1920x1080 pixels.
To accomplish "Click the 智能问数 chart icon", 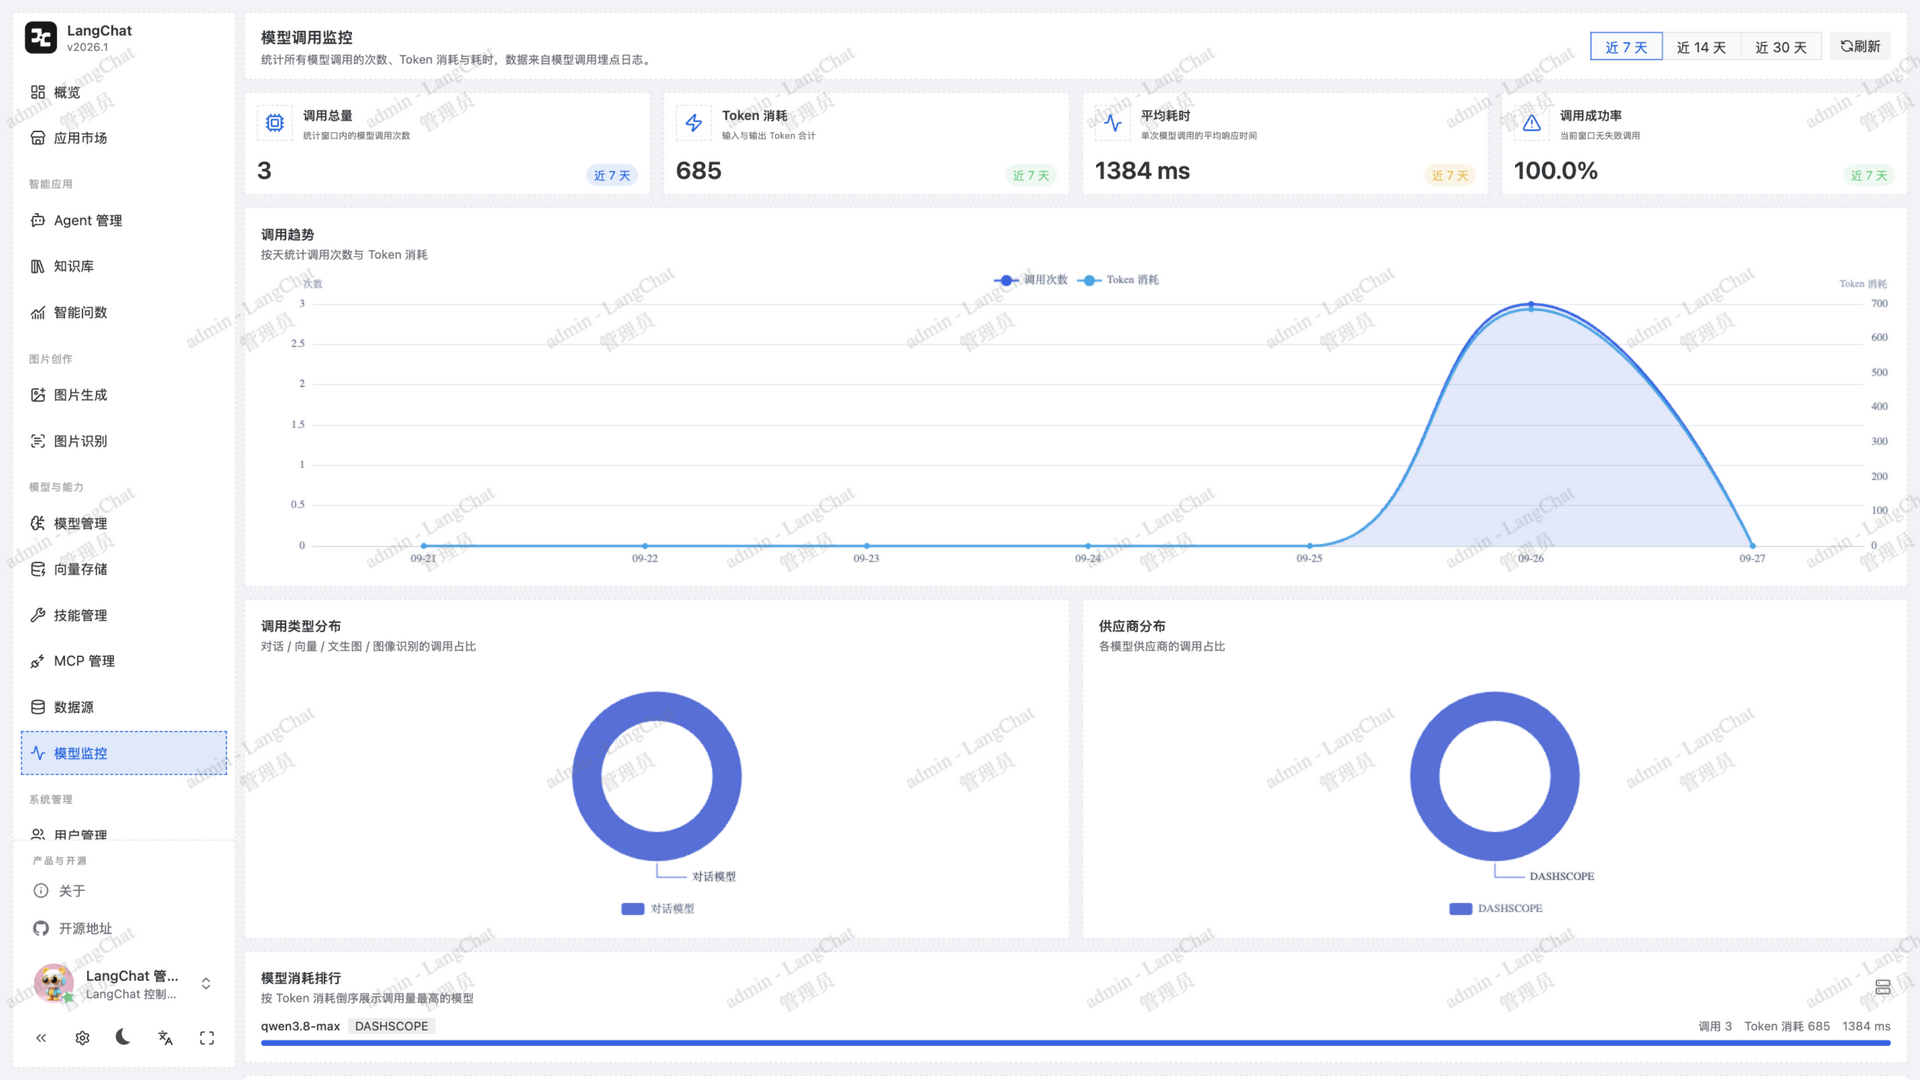I will point(38,313).
